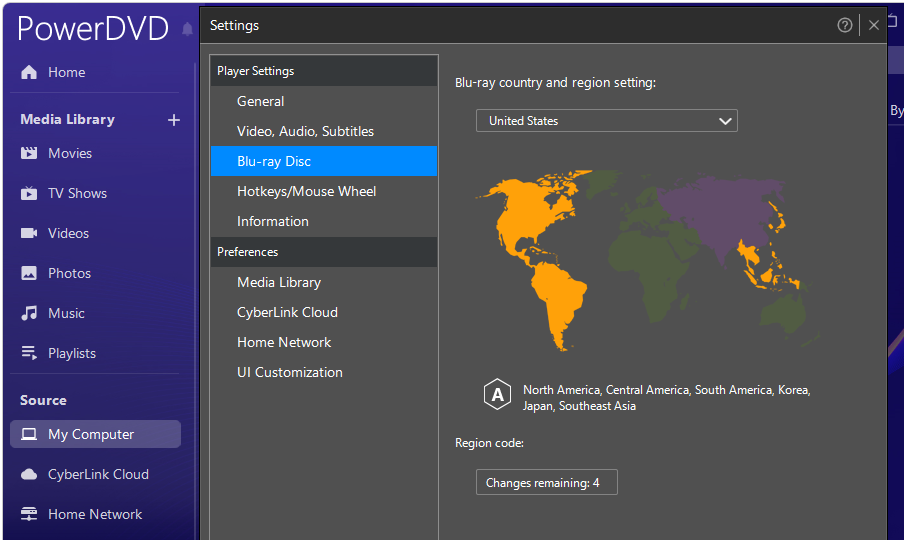Viewport: 904px width, 540px height.
Task: Click the Media Library heading text
Action: pyautogui.click(x=67, y=119)
